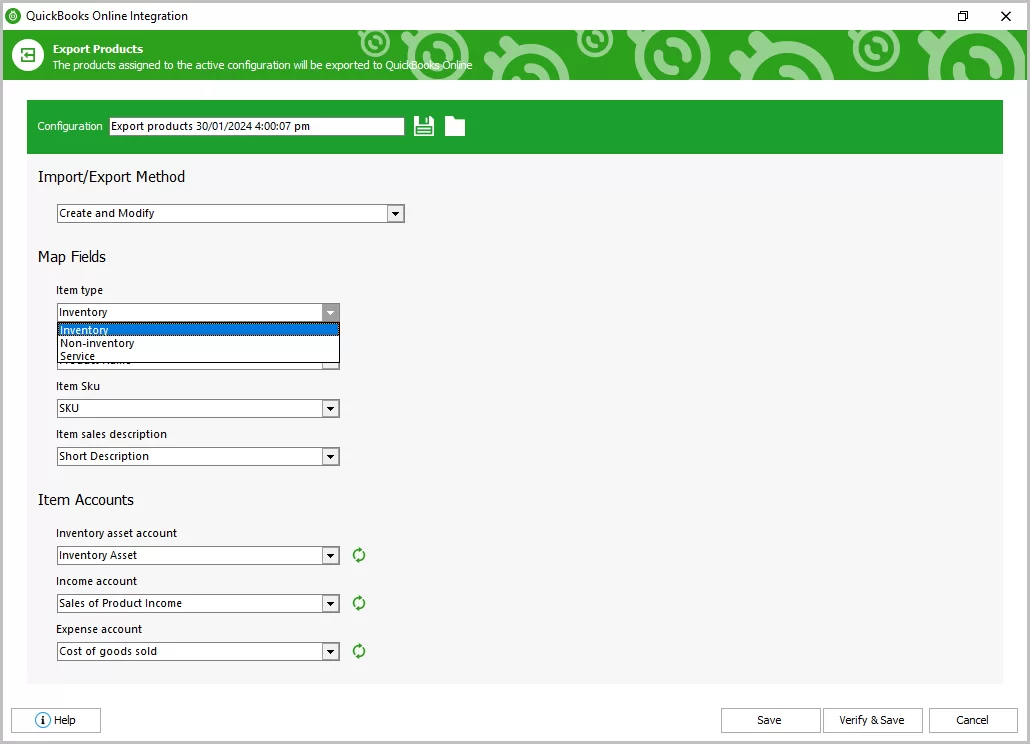Open the Item sales description dropdown

[330, 456]
